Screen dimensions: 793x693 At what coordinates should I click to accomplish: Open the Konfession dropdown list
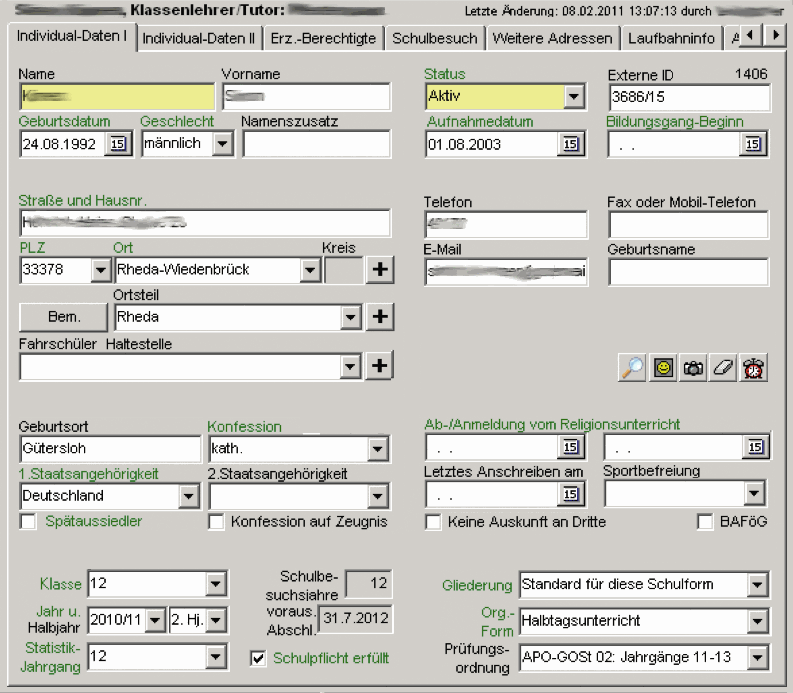click(377, 448)
